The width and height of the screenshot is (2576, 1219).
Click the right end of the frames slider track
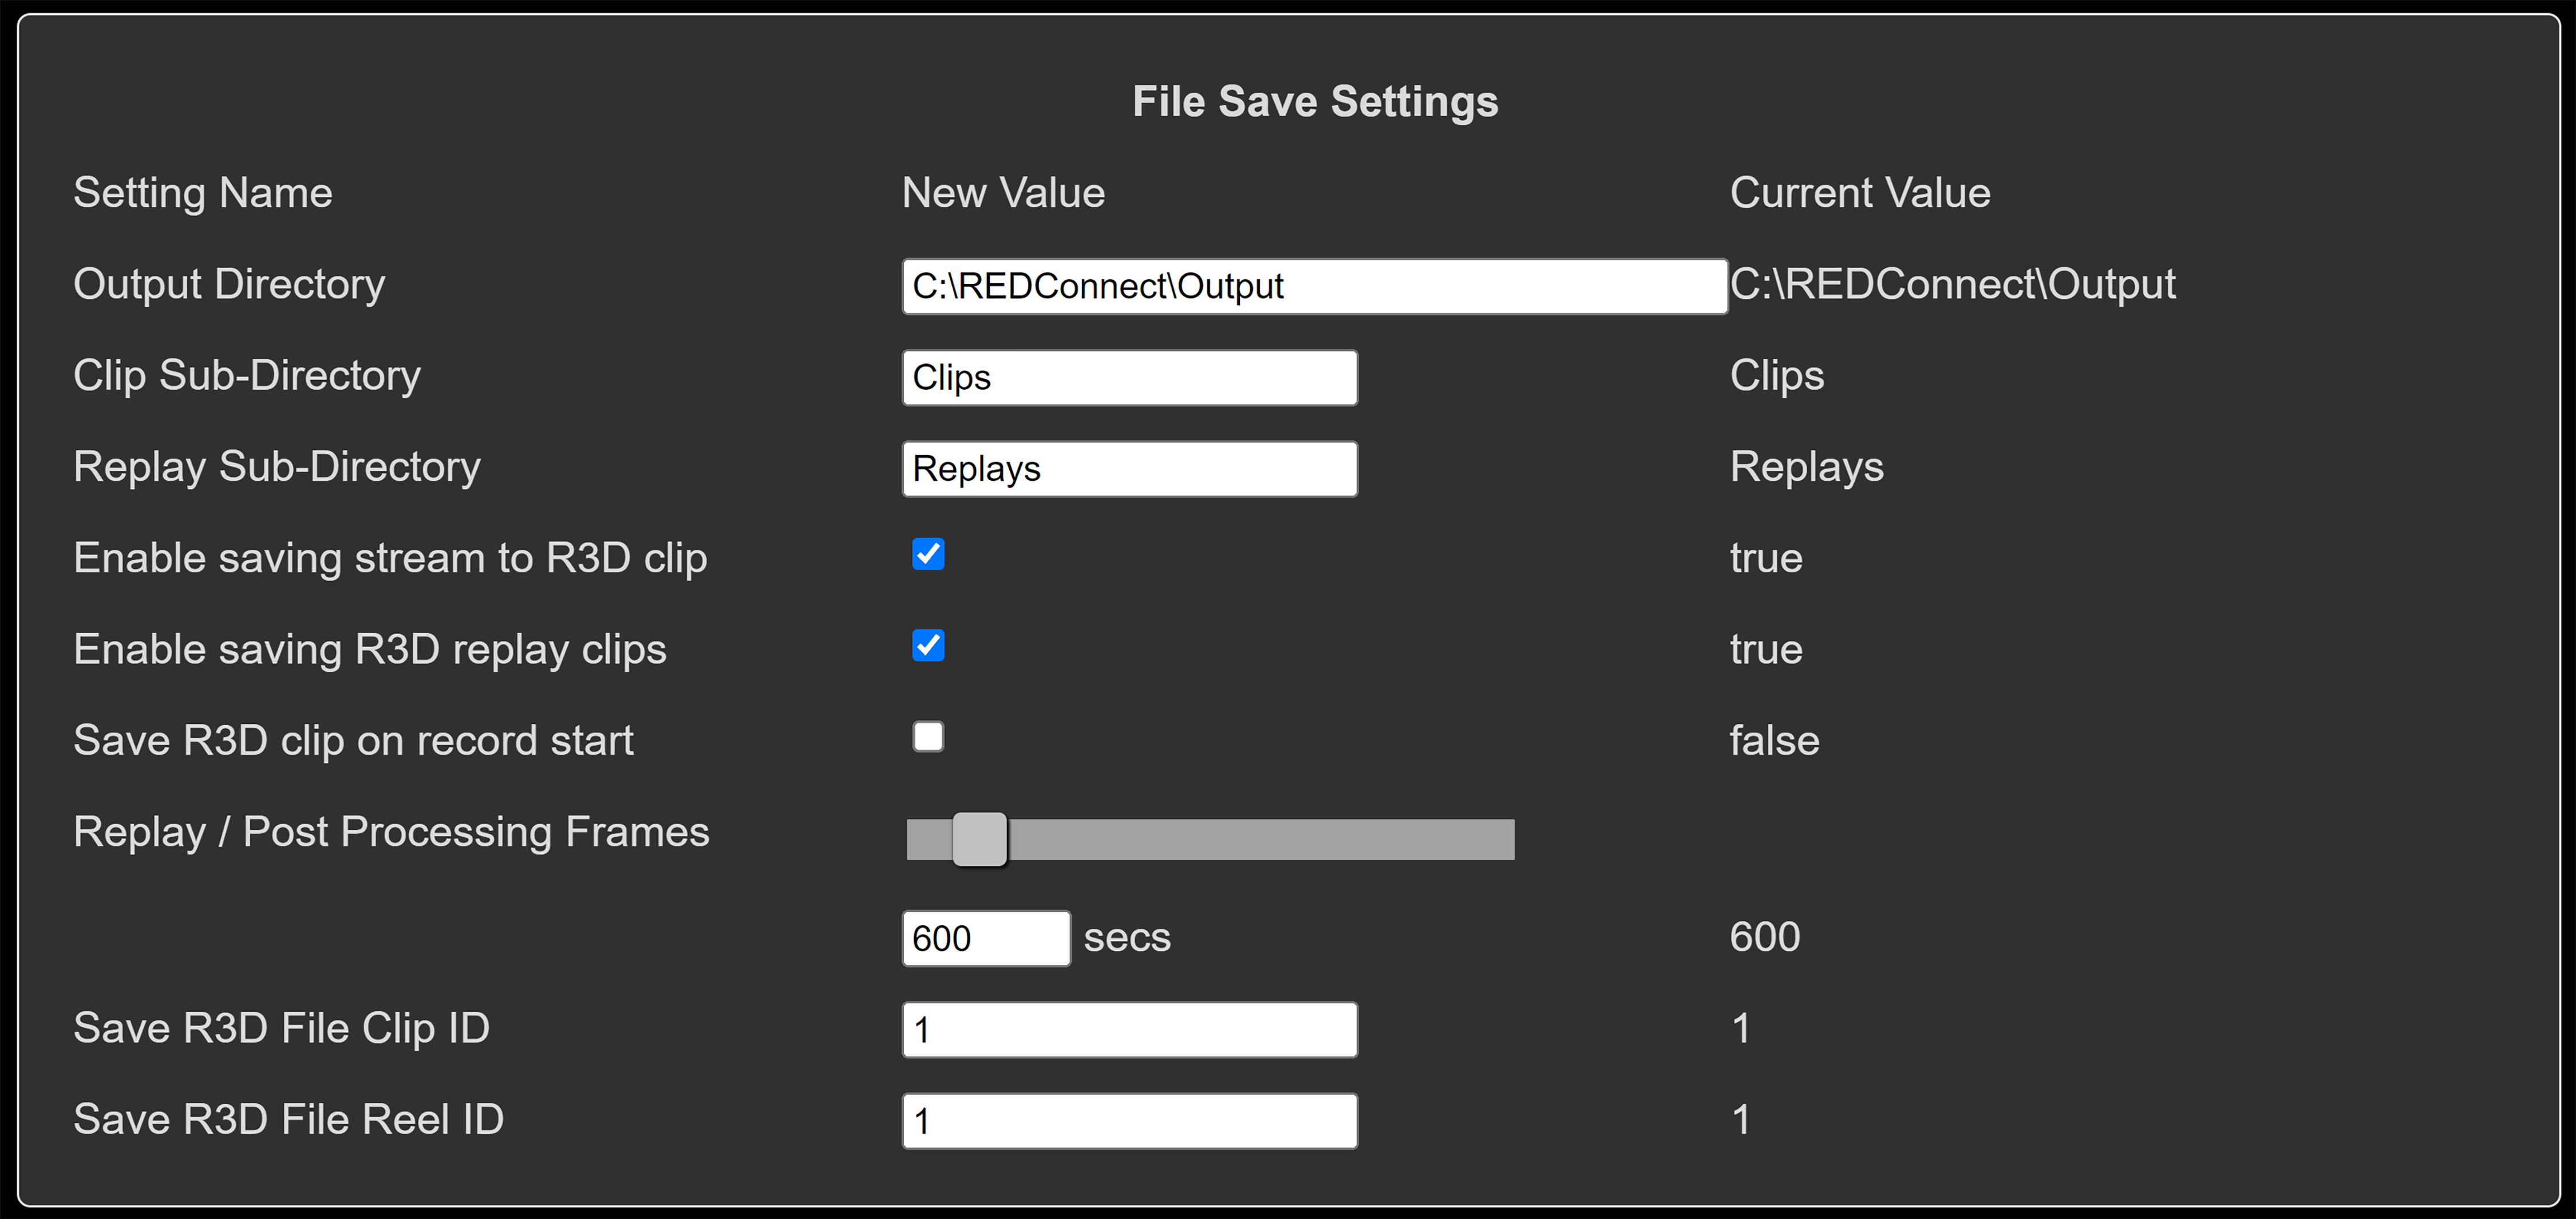[1504, 839]
